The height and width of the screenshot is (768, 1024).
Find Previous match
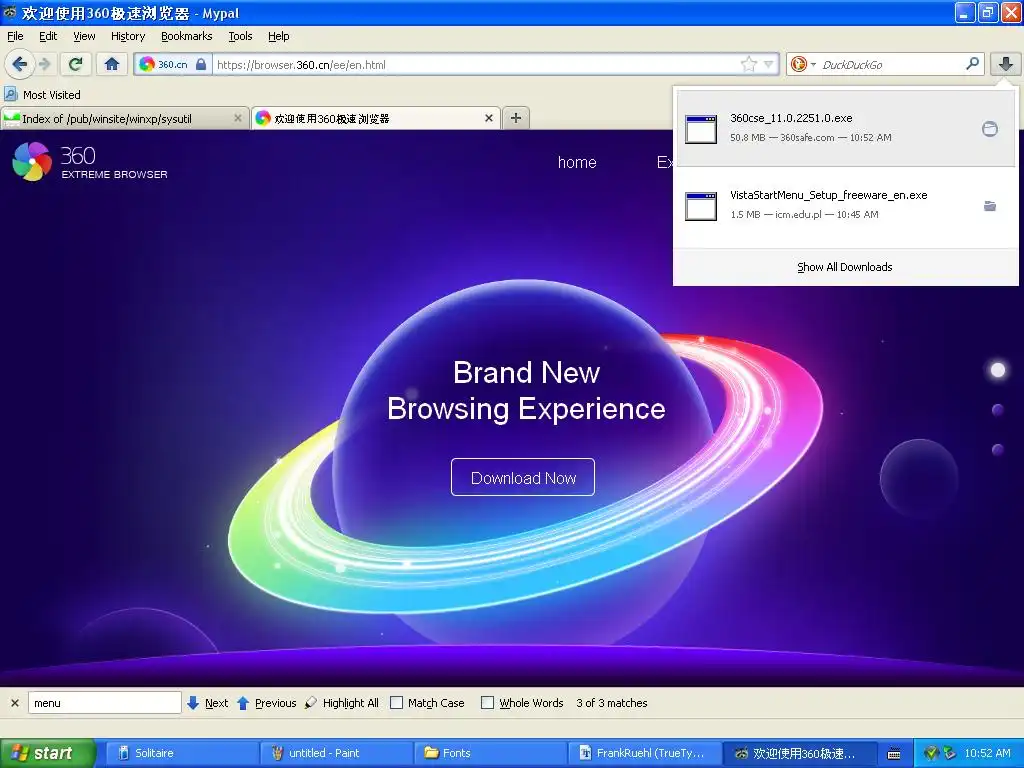[x=266, y=703]
